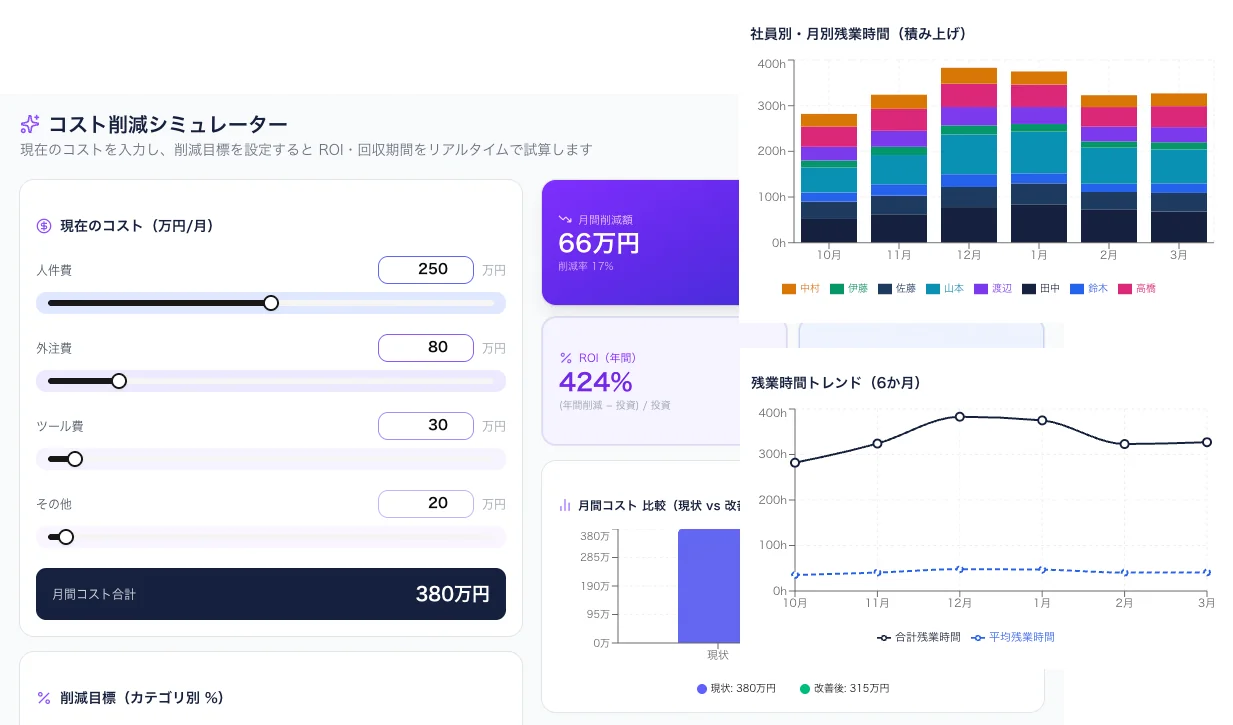Click the percent icon in the ROI card
This screenshot has height=725, width=1233.
[565, 357]
